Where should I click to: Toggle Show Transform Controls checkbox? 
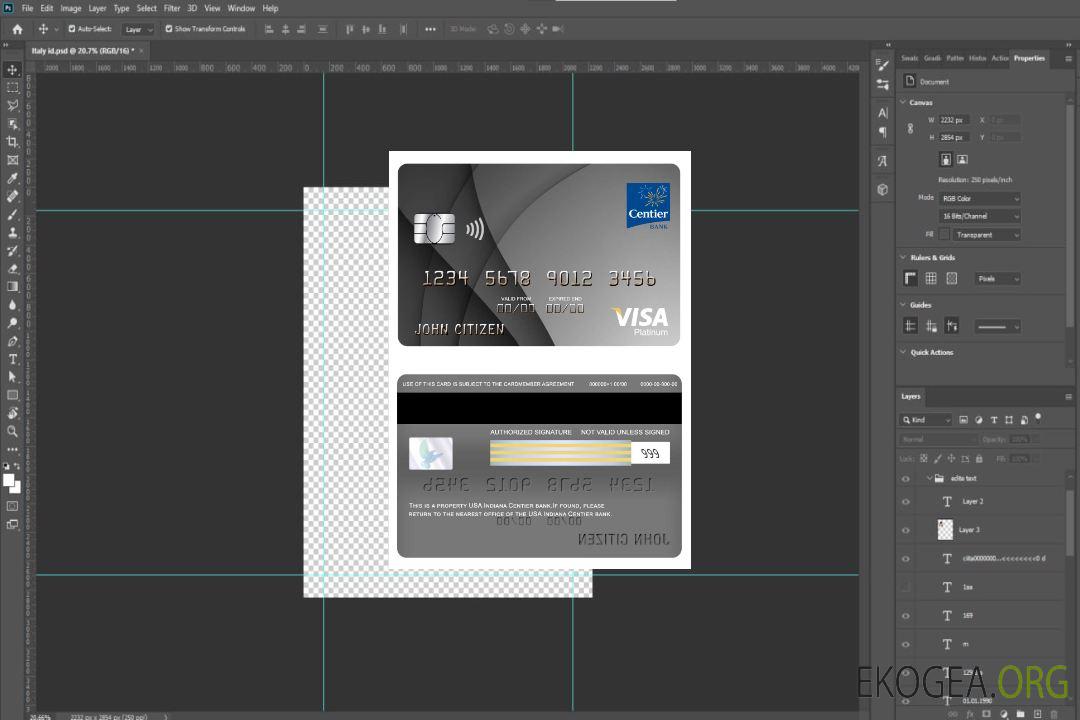(x=169, y=29)
